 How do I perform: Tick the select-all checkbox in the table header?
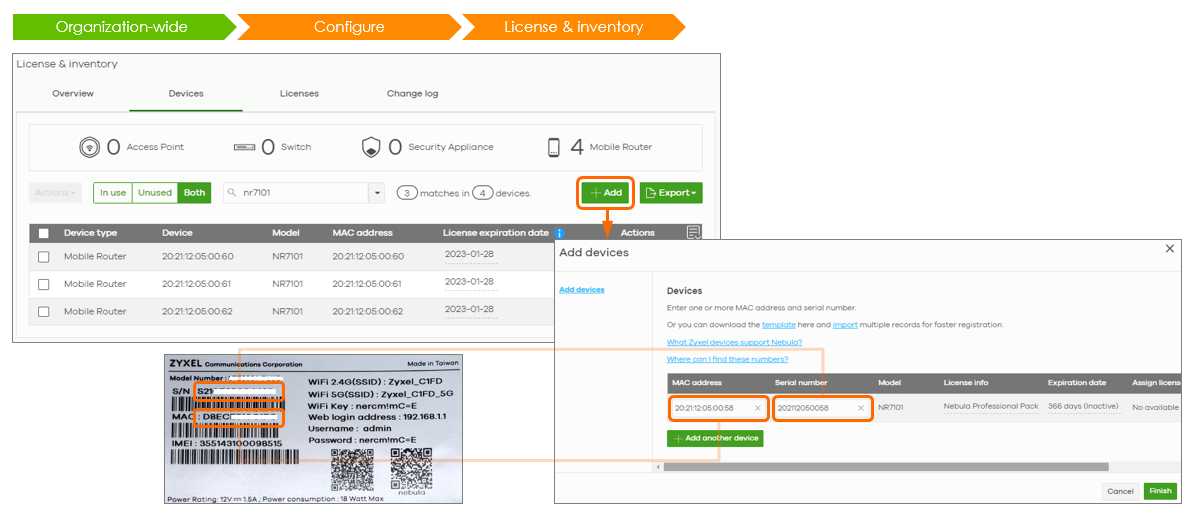tap(43, 233)
